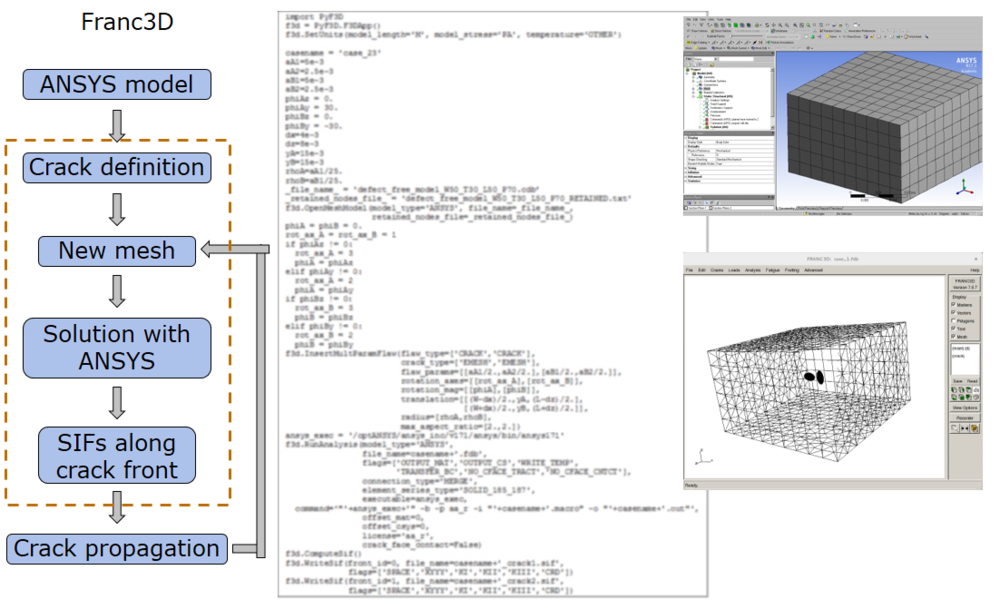The image size is (1000, 609).
Task: Click Thicken Annotations in ANSYS toolbar
Action: point(779,42)
